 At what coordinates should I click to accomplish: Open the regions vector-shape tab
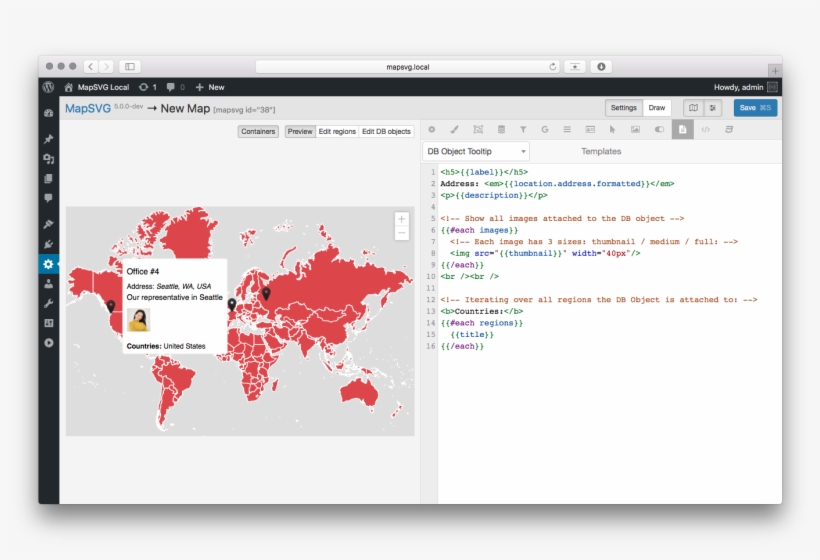478,130
